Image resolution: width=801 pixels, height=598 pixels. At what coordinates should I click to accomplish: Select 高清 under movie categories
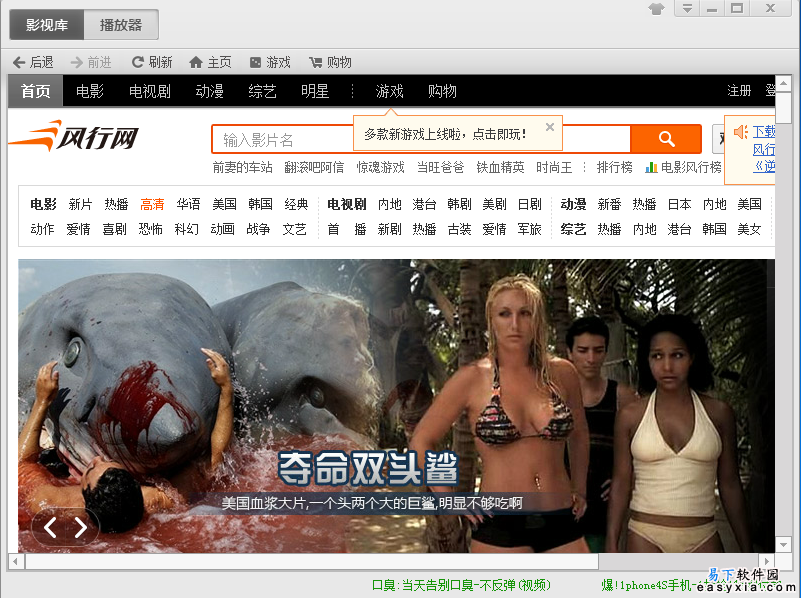tap(152, 204)
